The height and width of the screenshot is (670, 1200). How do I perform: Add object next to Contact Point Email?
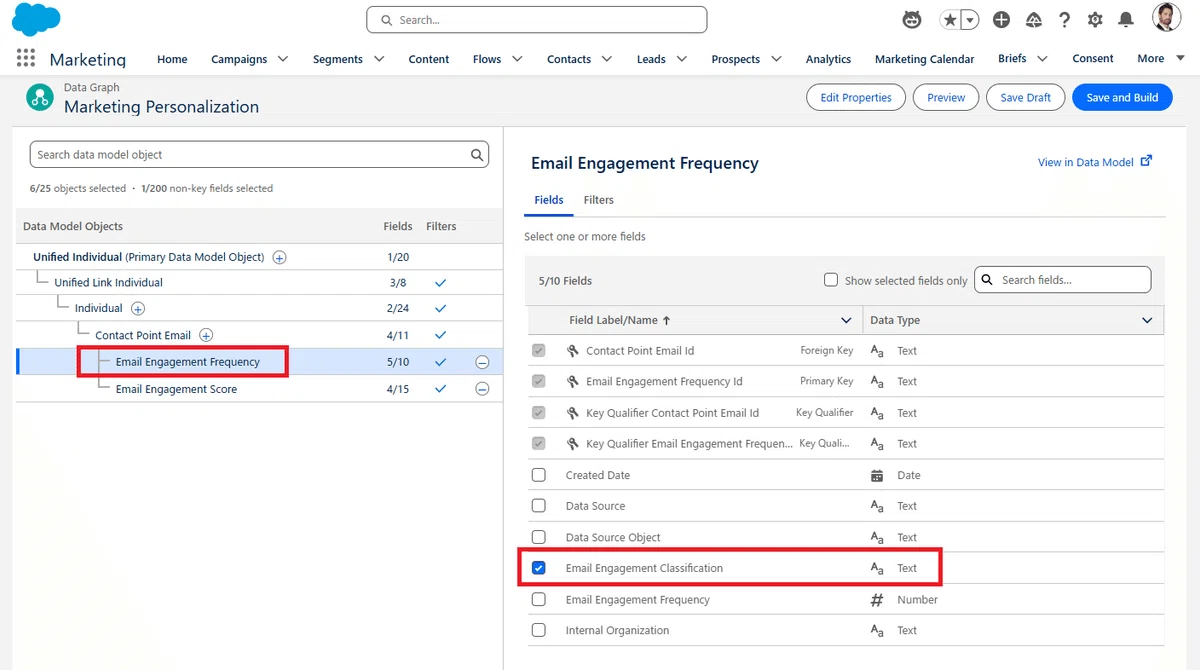coord(206,335)
